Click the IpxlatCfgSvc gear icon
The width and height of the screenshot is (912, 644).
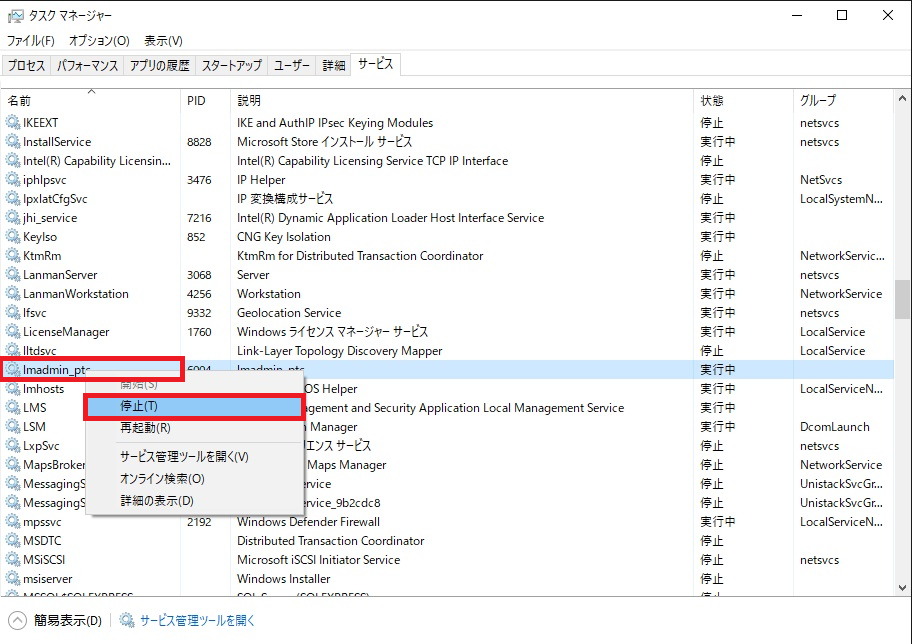tap(13, 198)
